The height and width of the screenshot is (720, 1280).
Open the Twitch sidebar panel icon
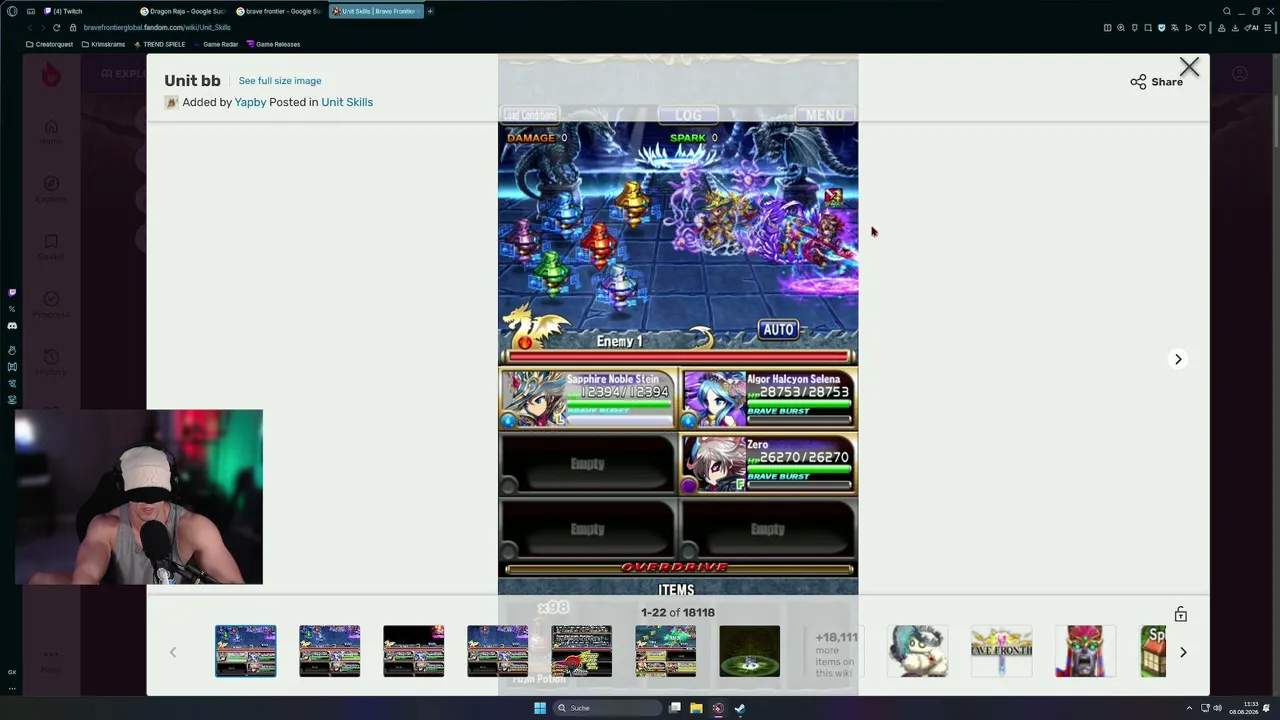(x=12, y=293)
